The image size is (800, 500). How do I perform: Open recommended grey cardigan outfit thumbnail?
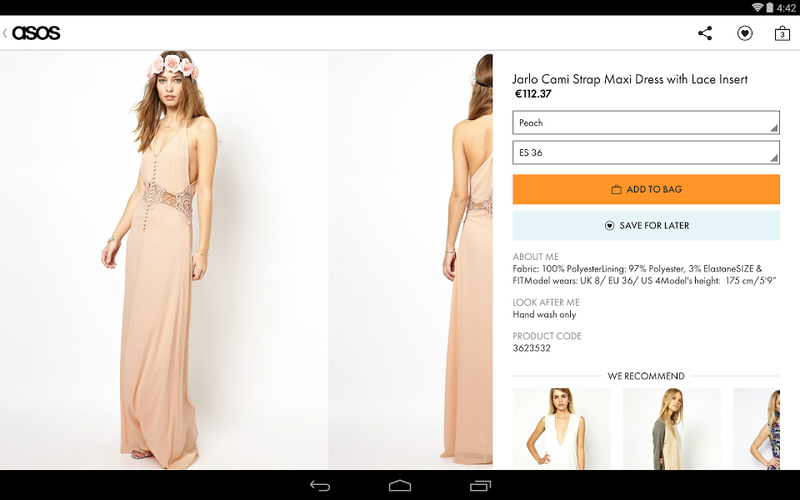671,429
